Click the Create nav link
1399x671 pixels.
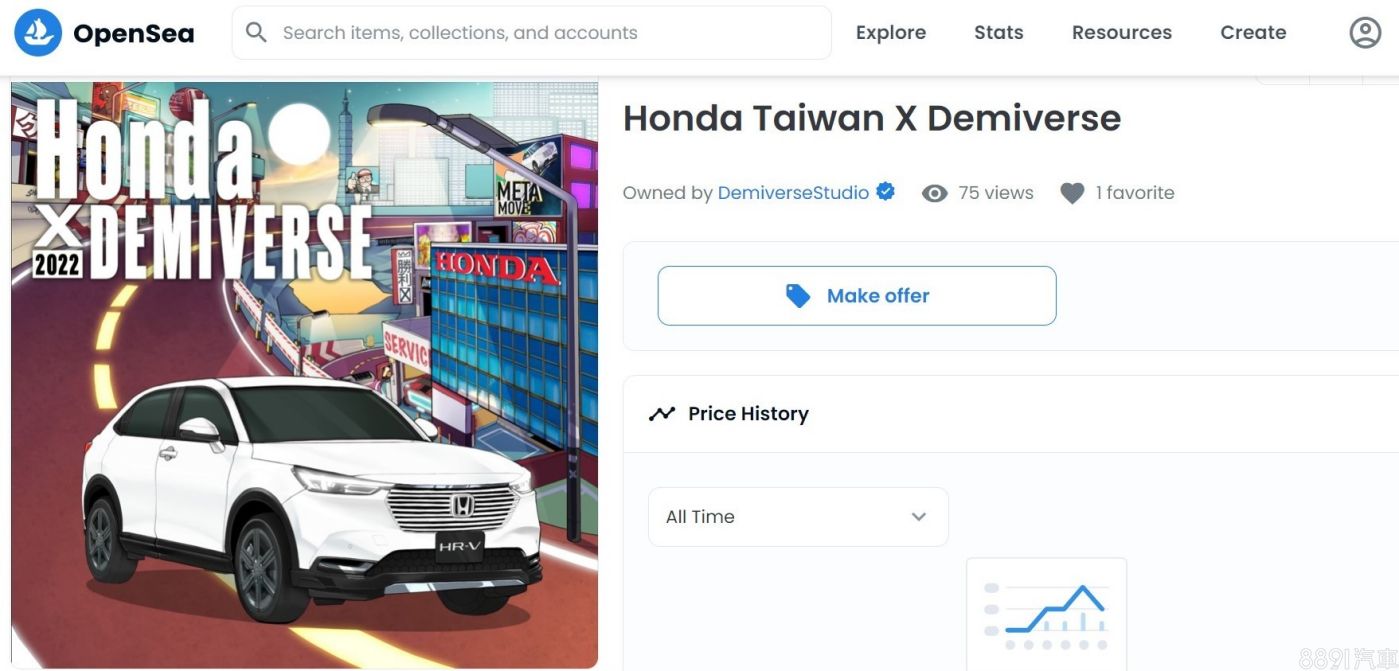tap(1253, 33)
